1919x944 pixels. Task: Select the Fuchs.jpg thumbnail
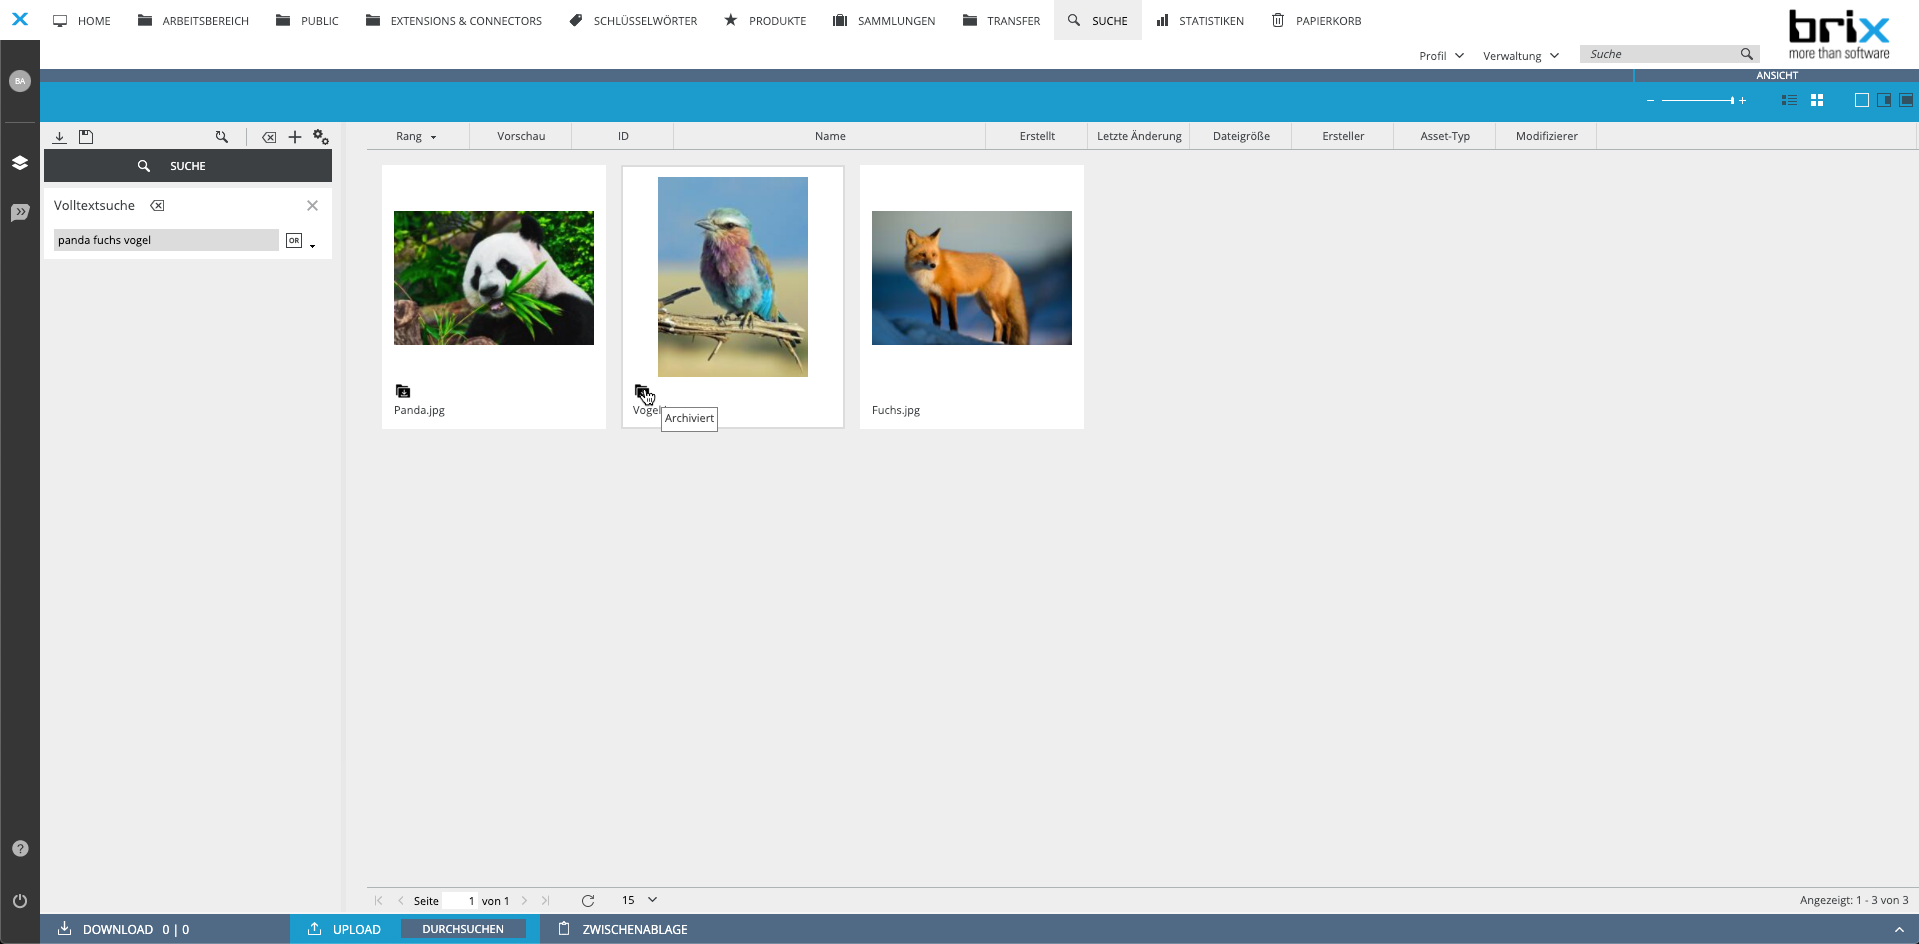tap(972, 278)
